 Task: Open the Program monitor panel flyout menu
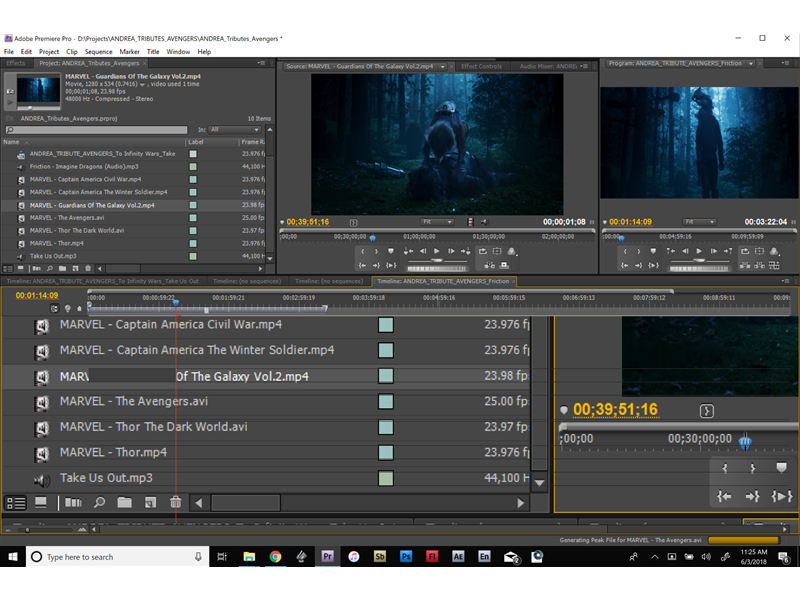point(785,63)
